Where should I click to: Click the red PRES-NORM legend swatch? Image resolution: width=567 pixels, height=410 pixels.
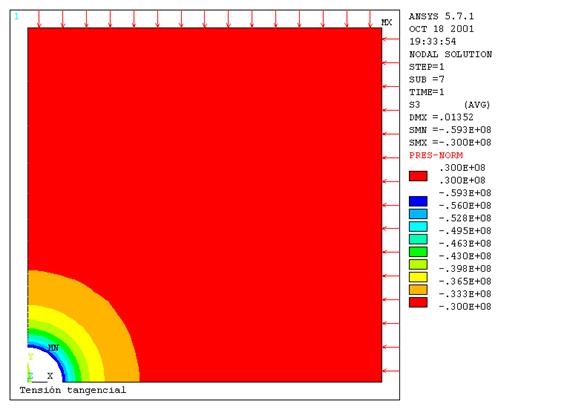[418, 176]
